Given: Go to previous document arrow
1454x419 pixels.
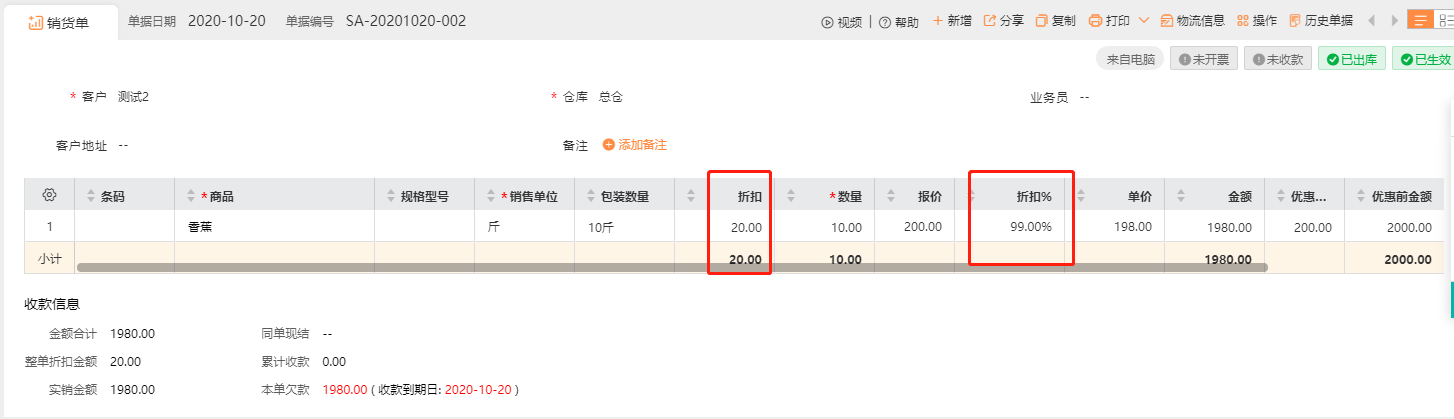Looking at the screenshot, I should (x=1369, y=21).
